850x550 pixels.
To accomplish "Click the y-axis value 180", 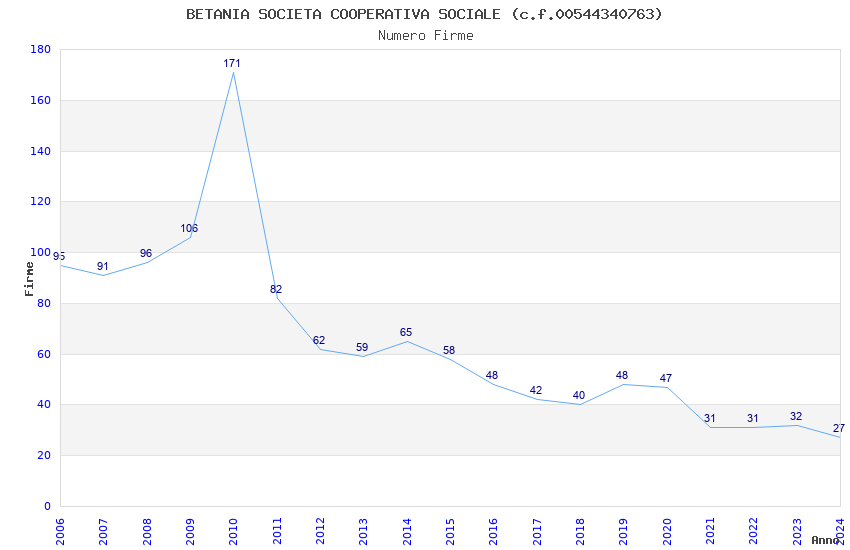I will [41, 49].
